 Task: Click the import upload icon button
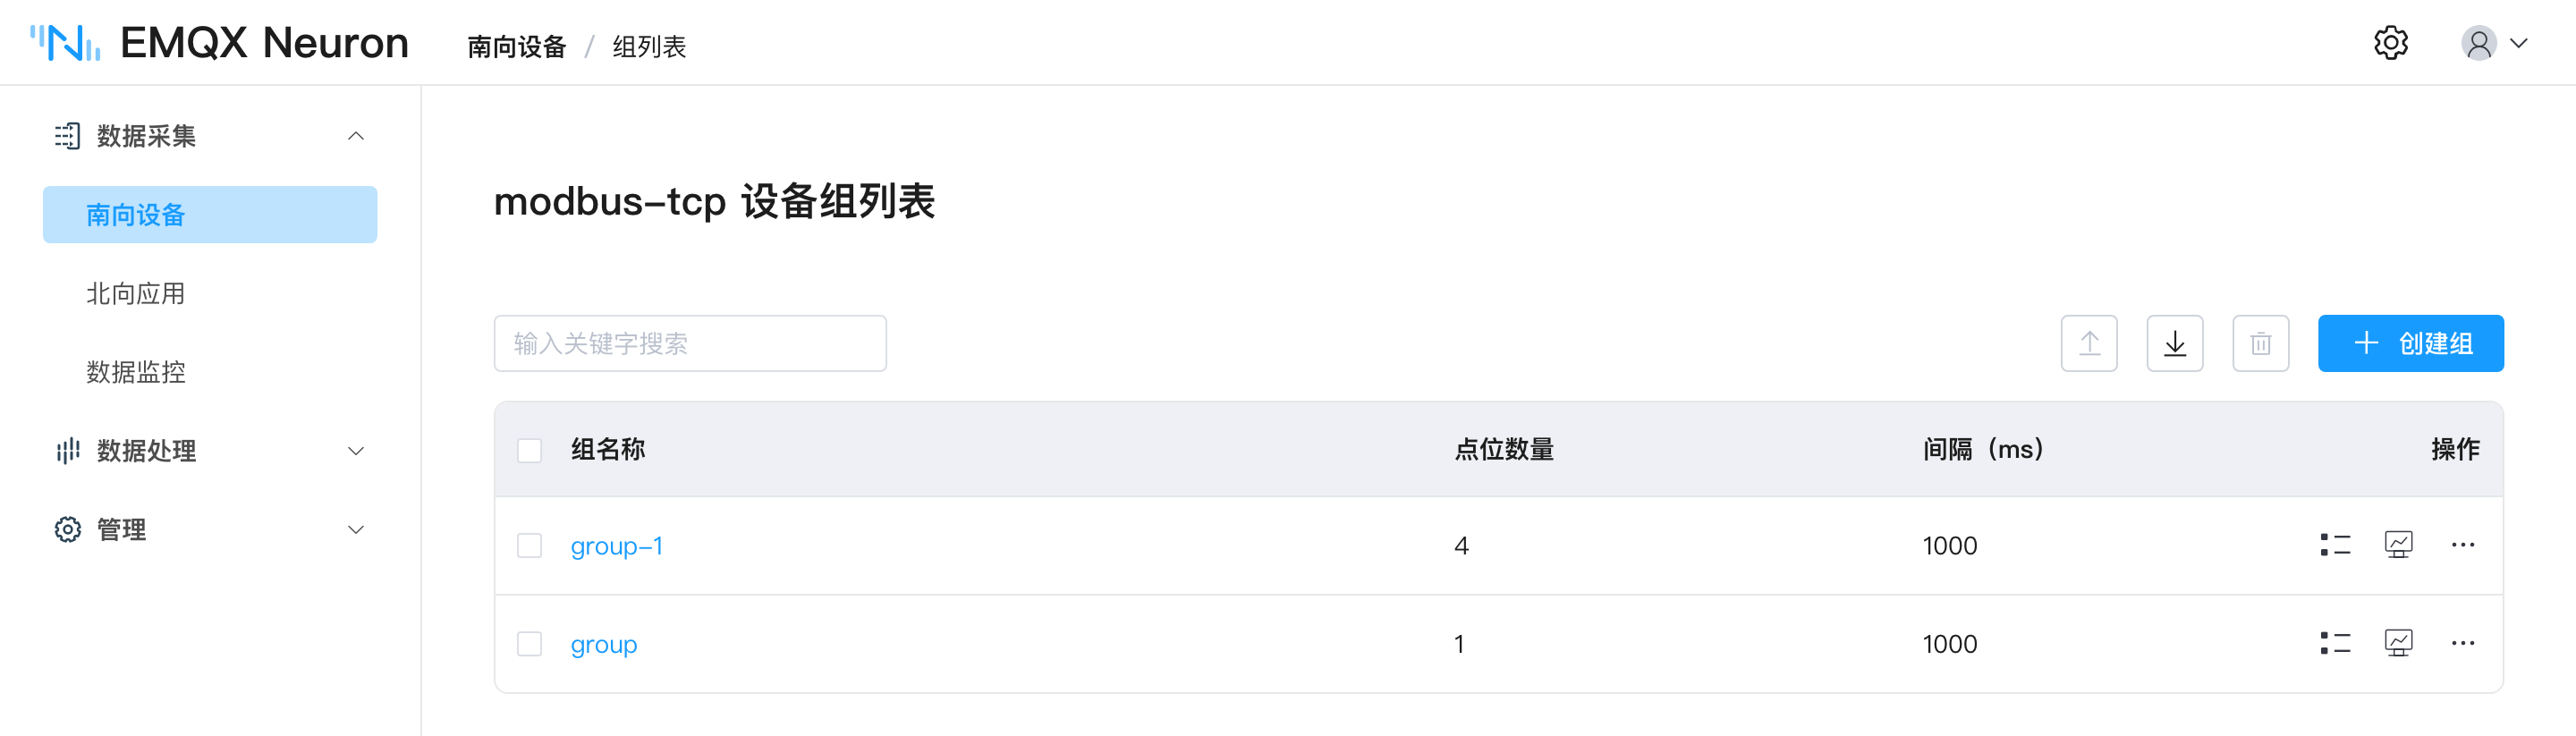click(2089, 343)
